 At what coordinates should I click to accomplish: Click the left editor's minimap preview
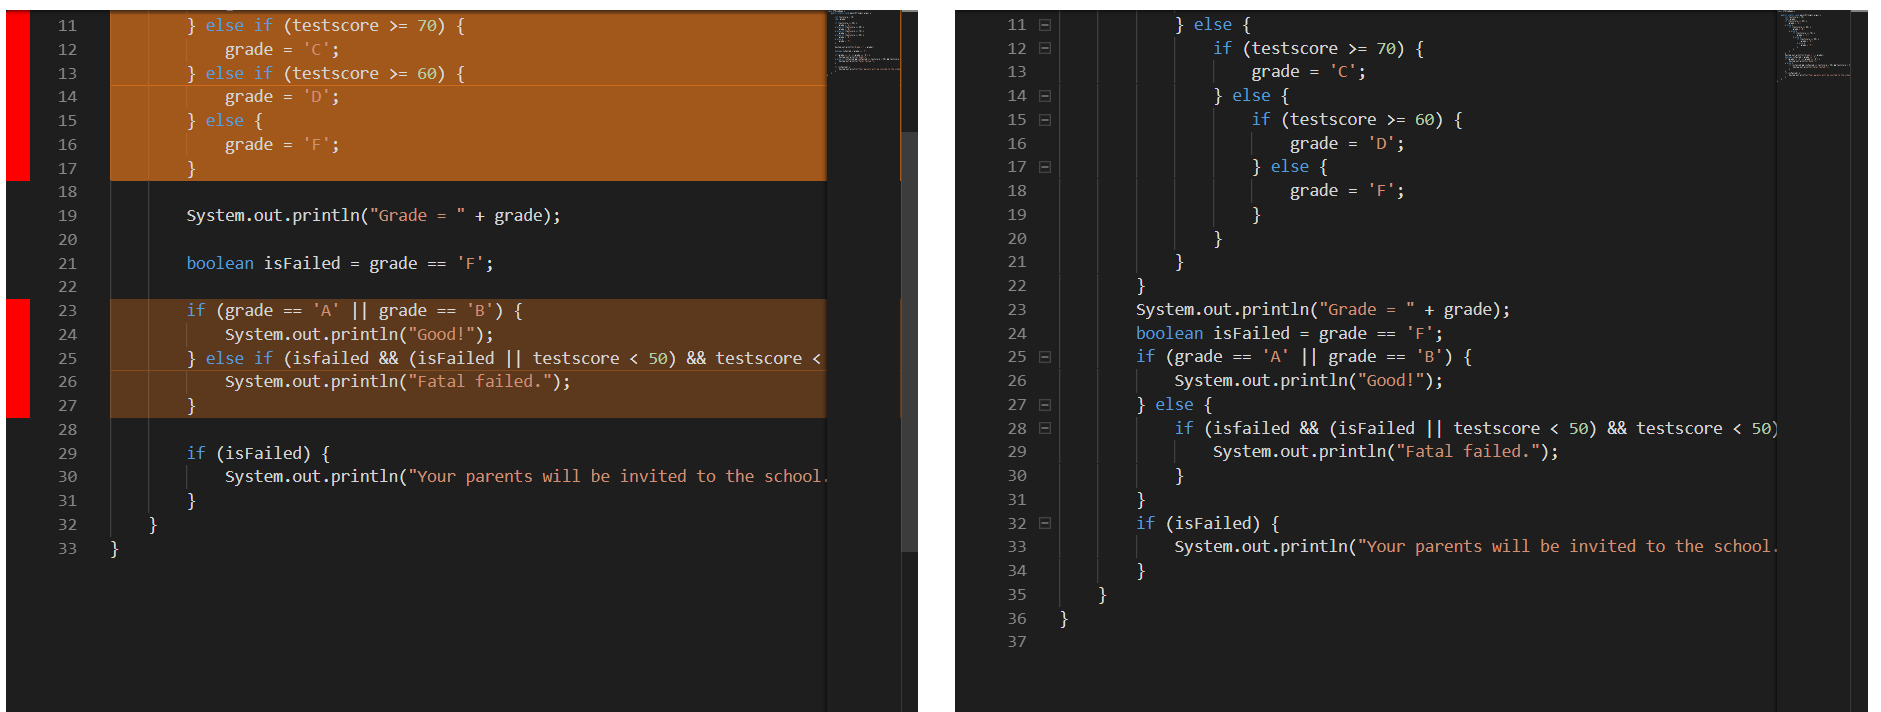point(864,42)
